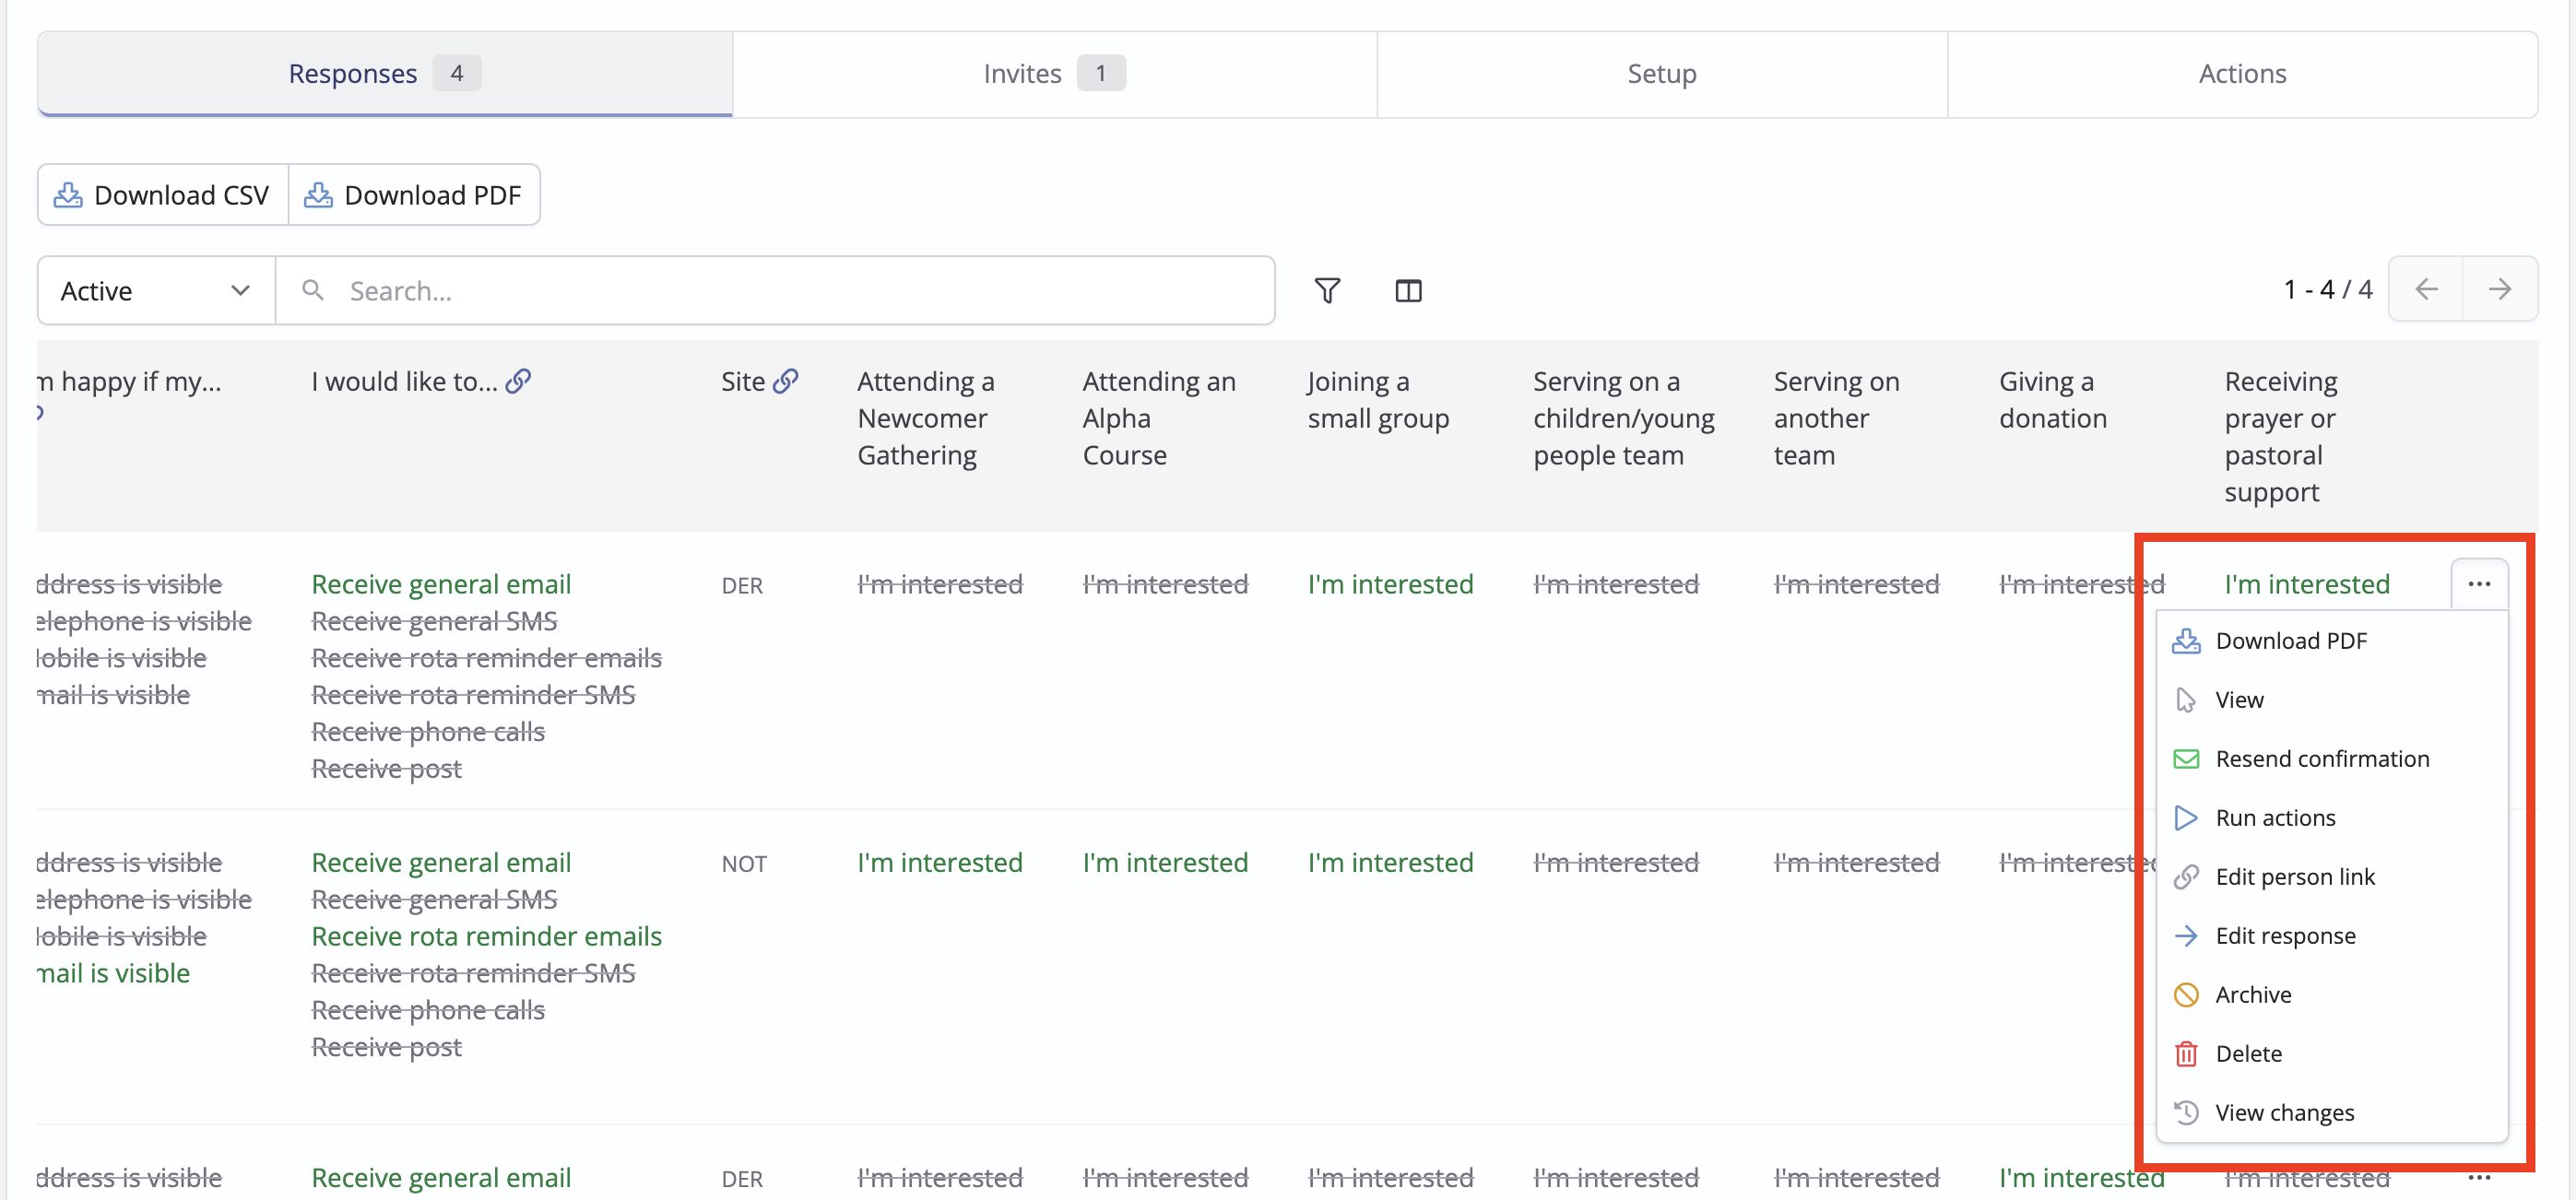Go to next page arrow
The width and height of the screenshot is (2576, 1200).
point(2499,289)
